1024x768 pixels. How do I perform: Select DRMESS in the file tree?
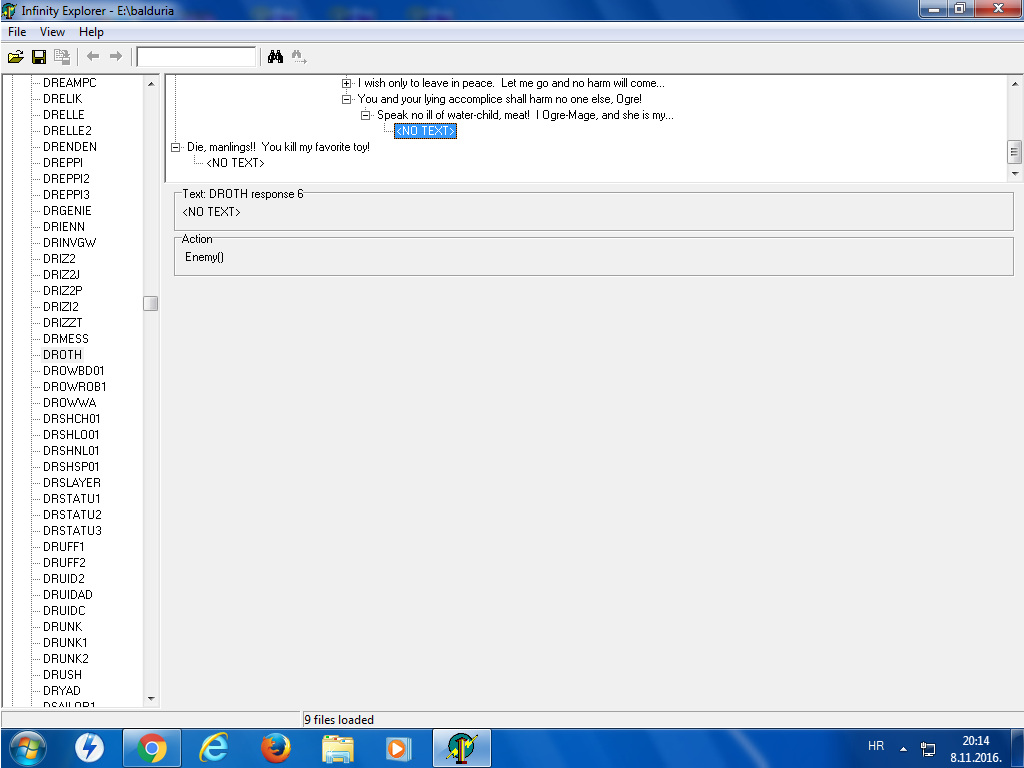click(x=66, y=339)
